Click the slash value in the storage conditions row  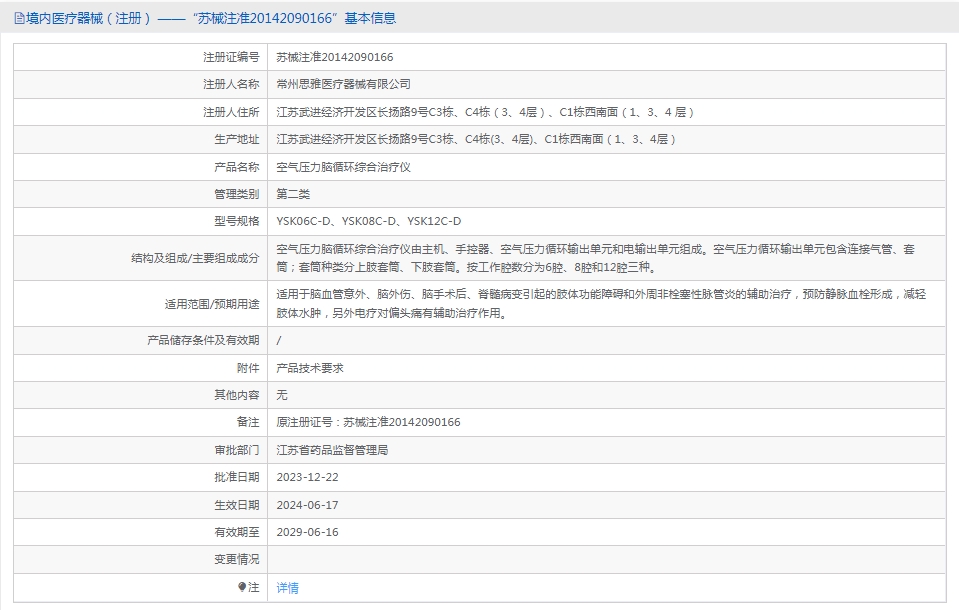pos(279,341)
